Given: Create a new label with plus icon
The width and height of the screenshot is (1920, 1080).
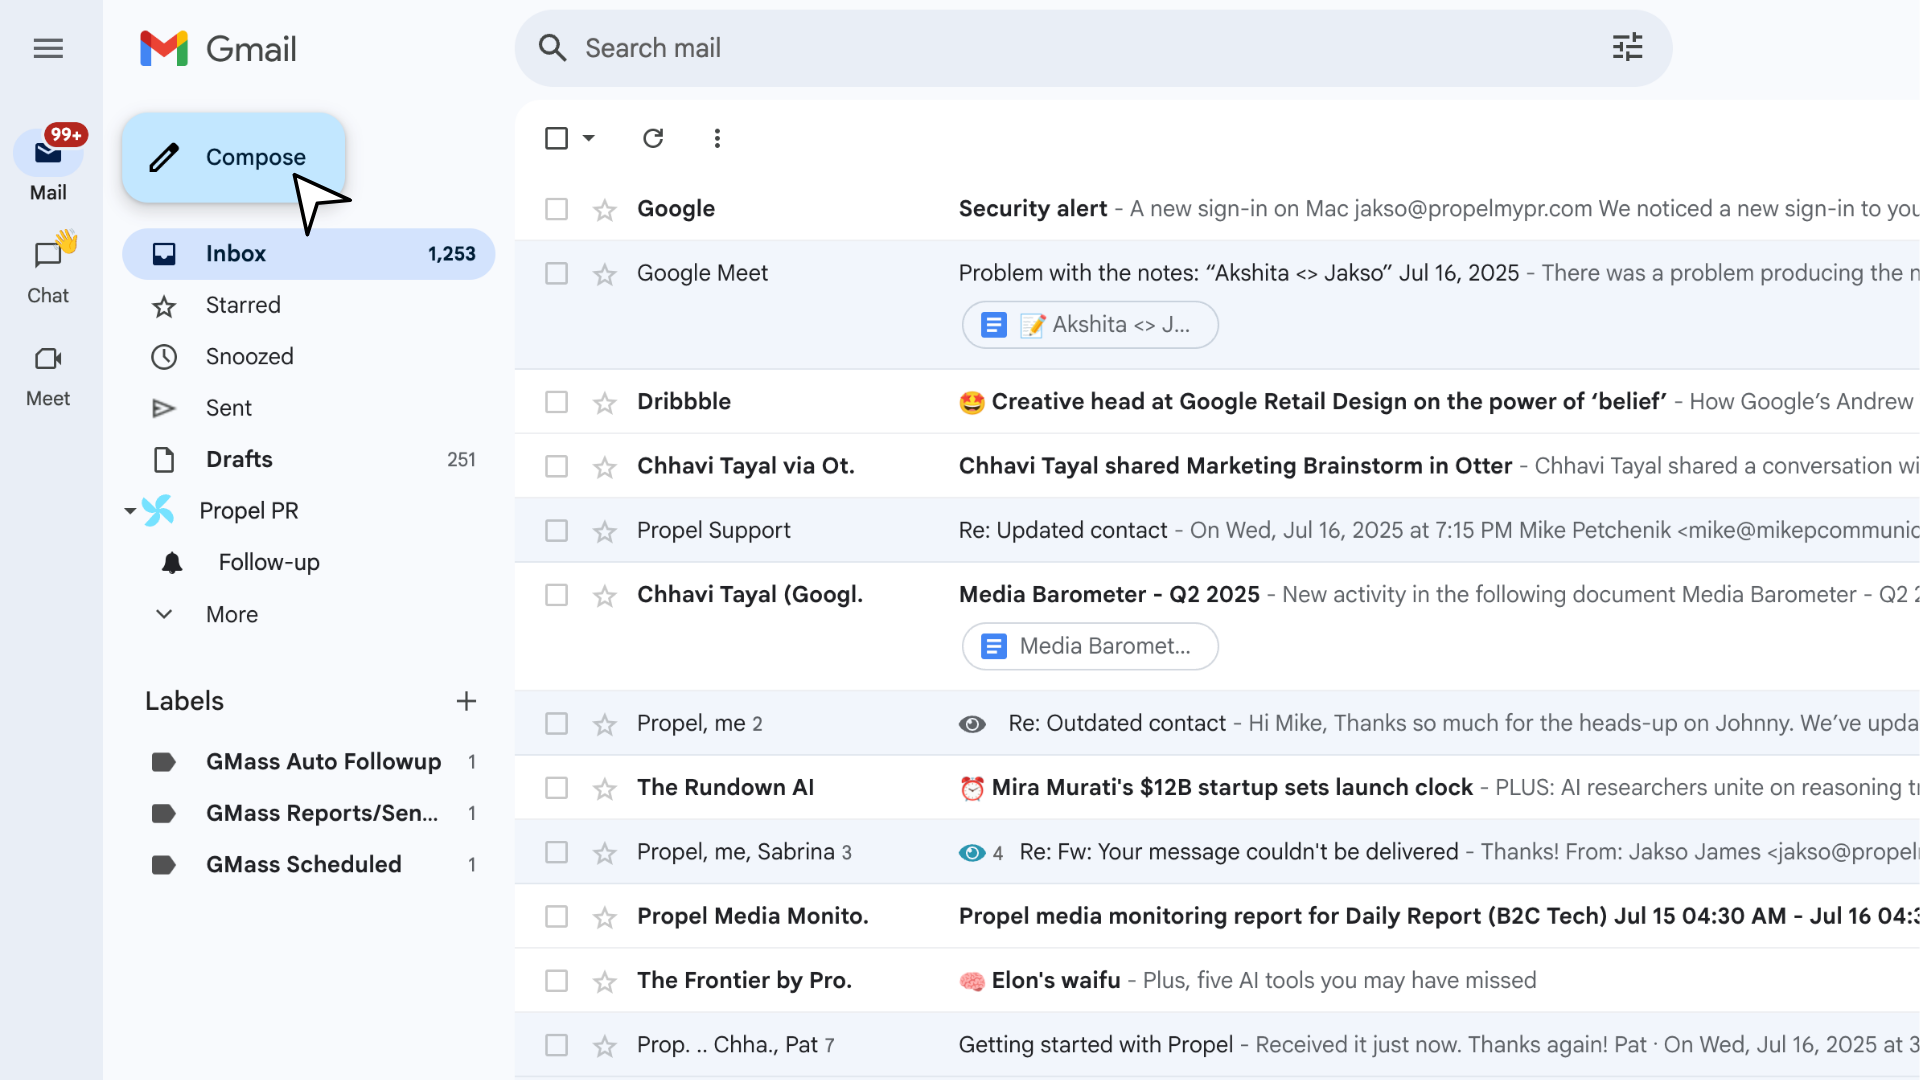Looking at the screenshot, I should point(466,701).
